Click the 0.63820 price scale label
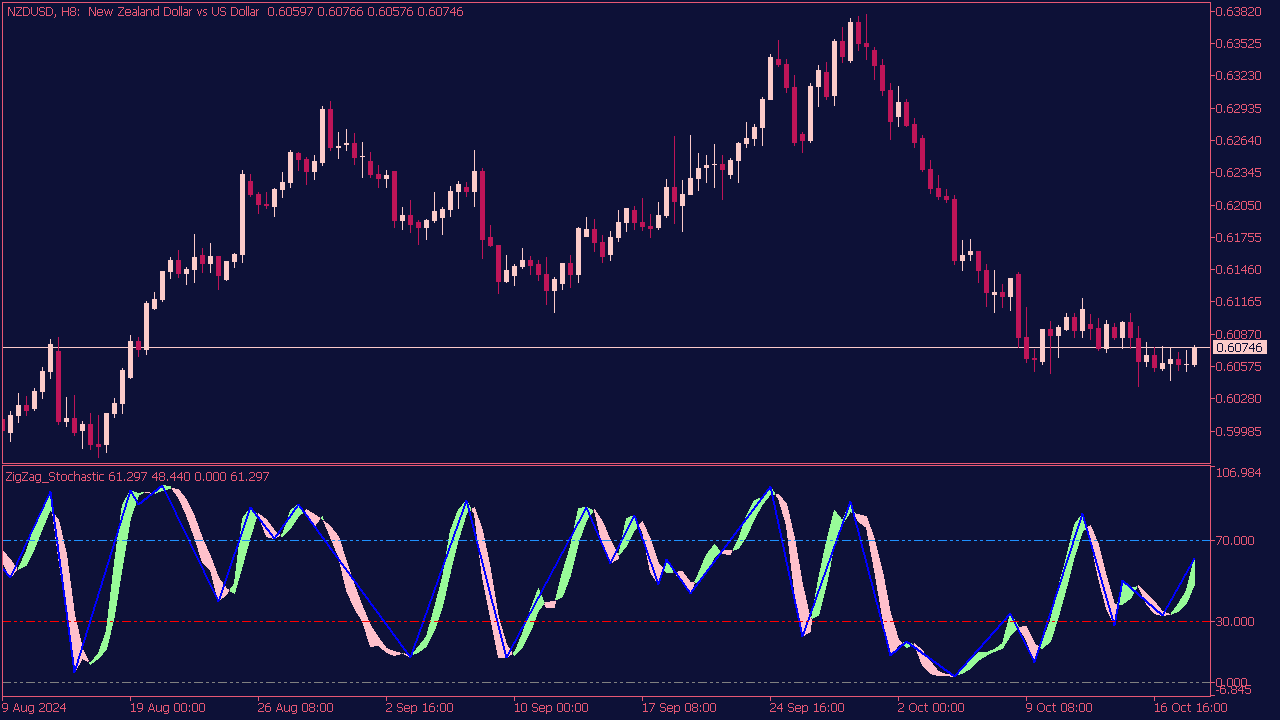Viewport: 1280px width, 720px height. coord(1238,12)
